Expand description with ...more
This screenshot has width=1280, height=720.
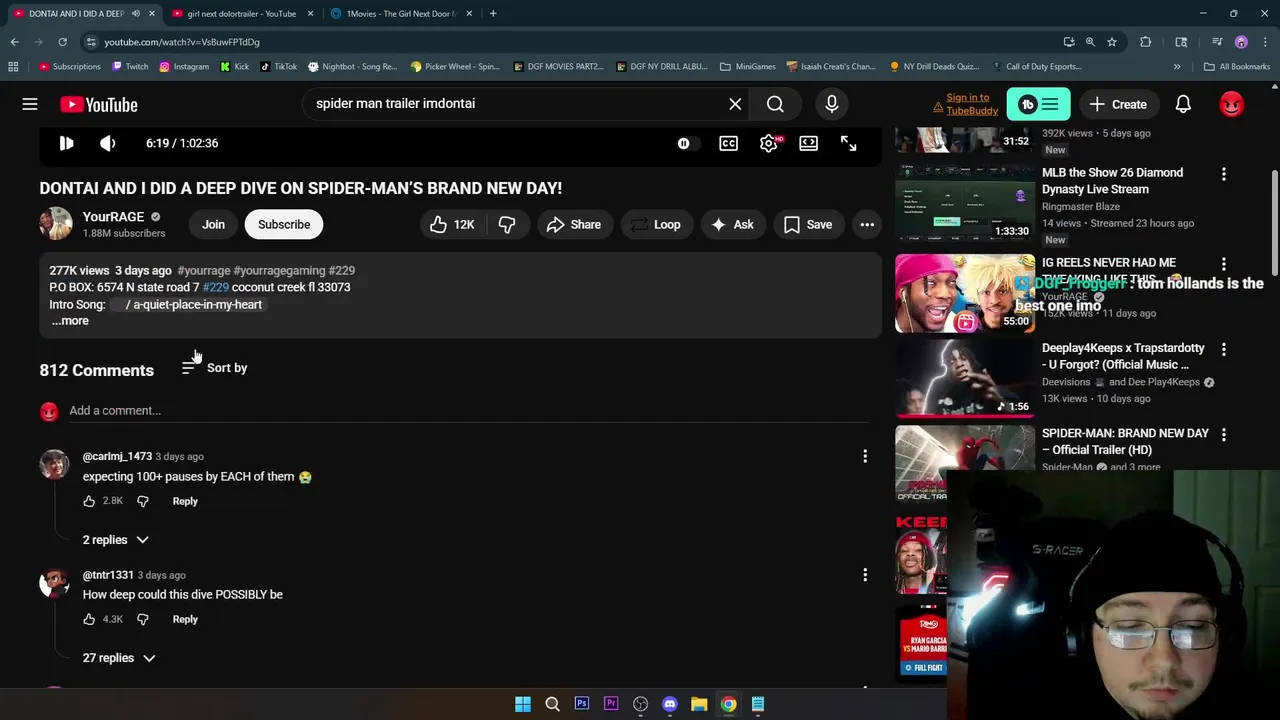[x=70, y=321]
